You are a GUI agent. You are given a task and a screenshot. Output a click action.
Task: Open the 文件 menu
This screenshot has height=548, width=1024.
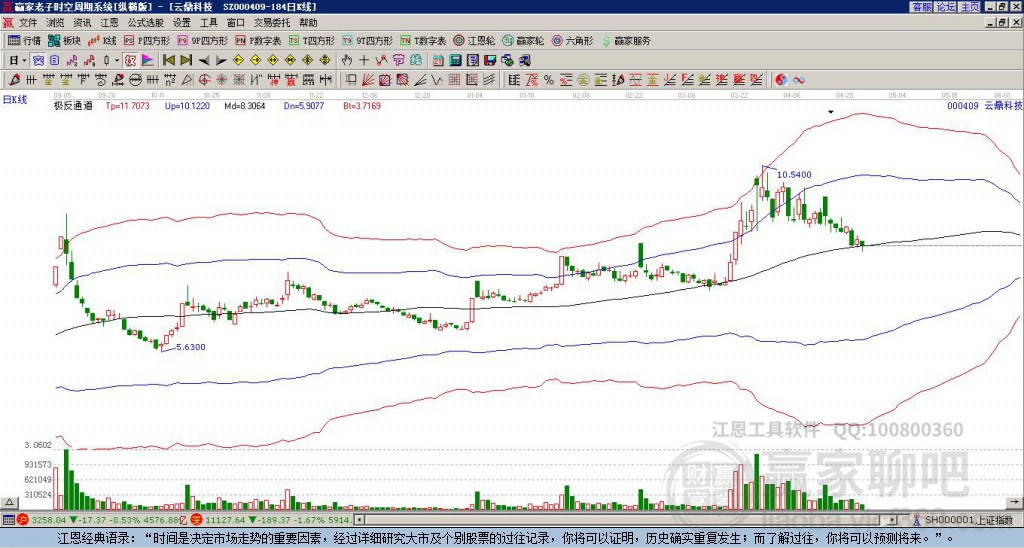pos(28,23)
